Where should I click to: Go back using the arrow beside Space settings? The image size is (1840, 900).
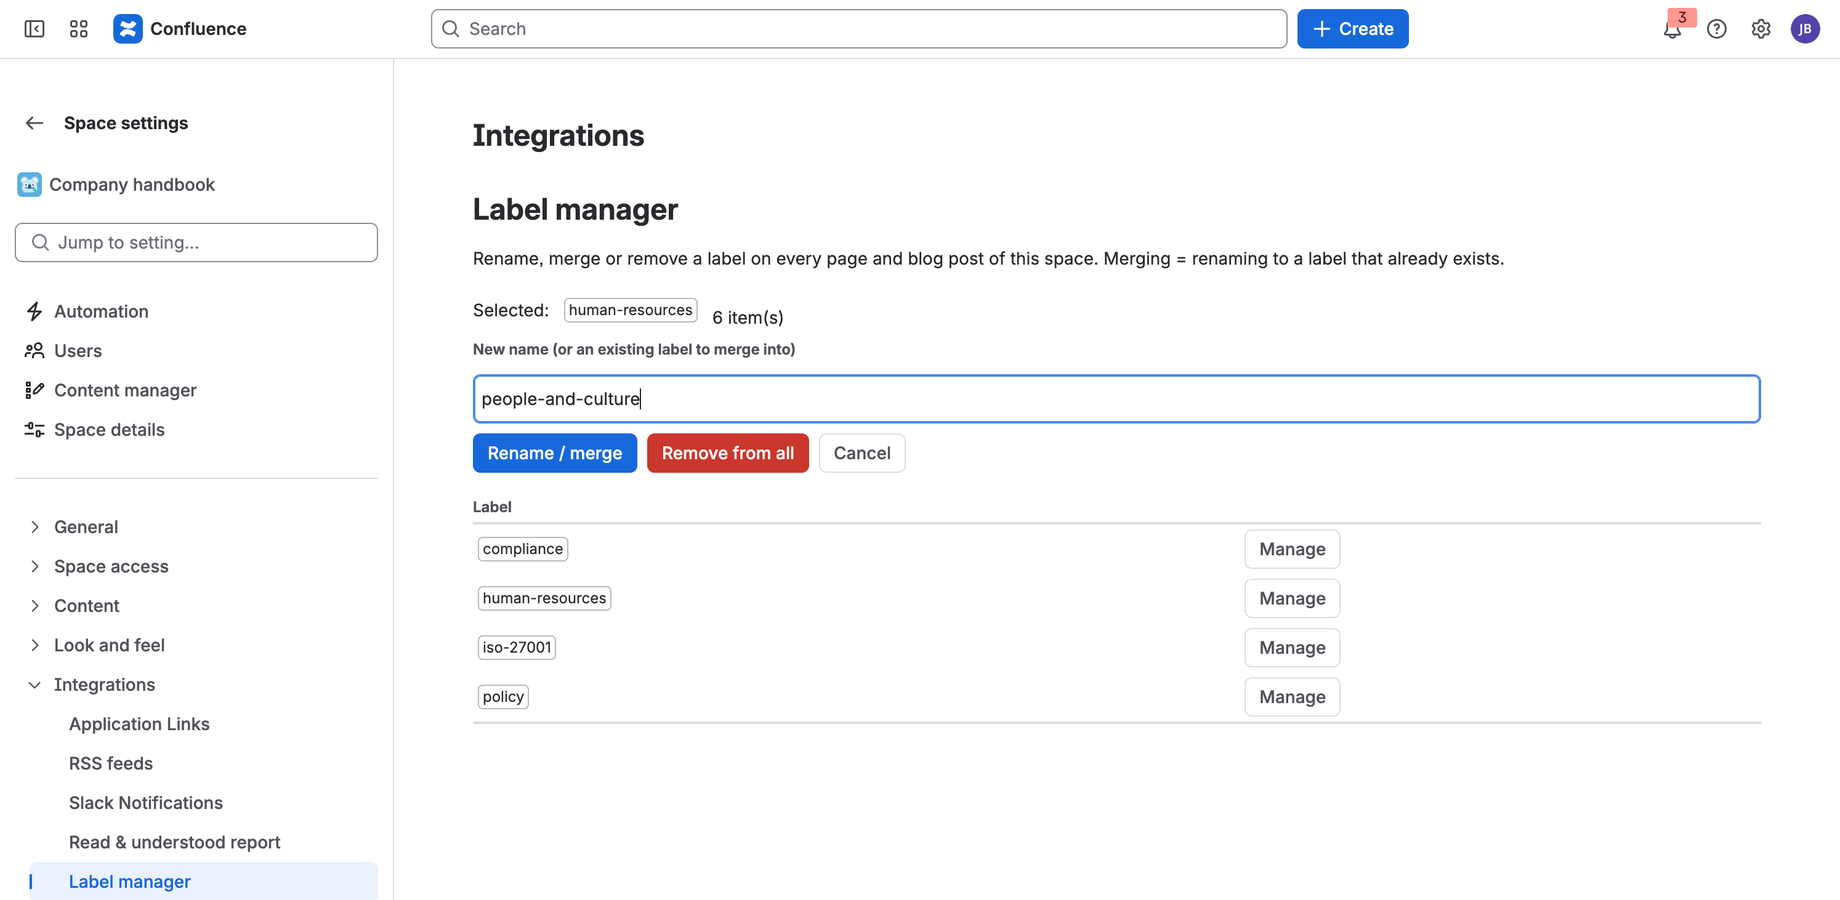[x=35, y=123]
